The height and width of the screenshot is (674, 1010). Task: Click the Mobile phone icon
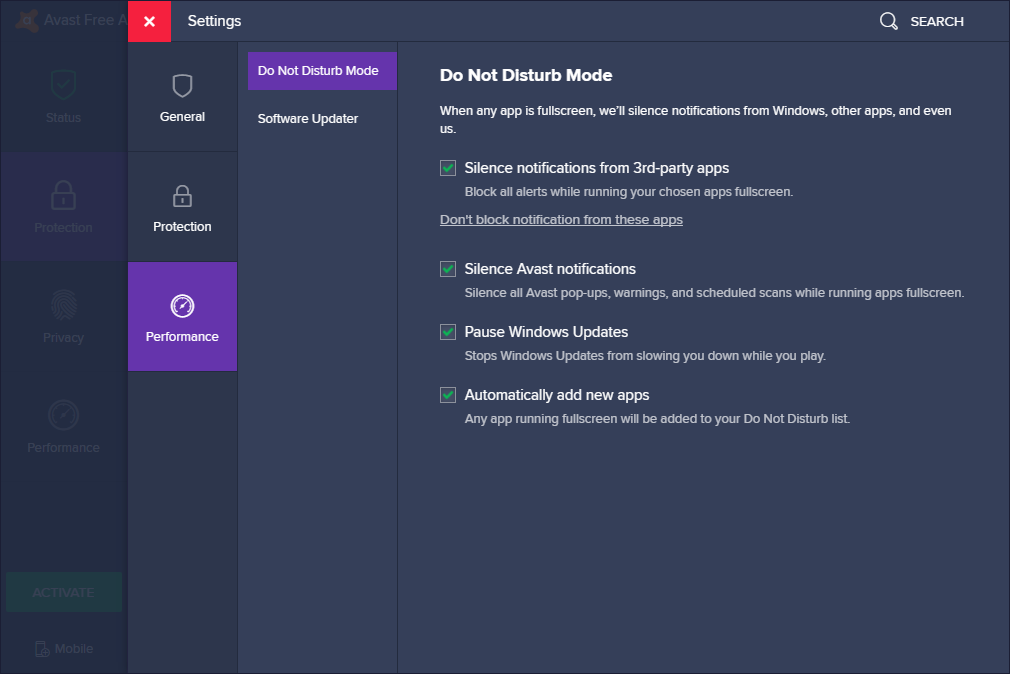click(x=42, y=649)
